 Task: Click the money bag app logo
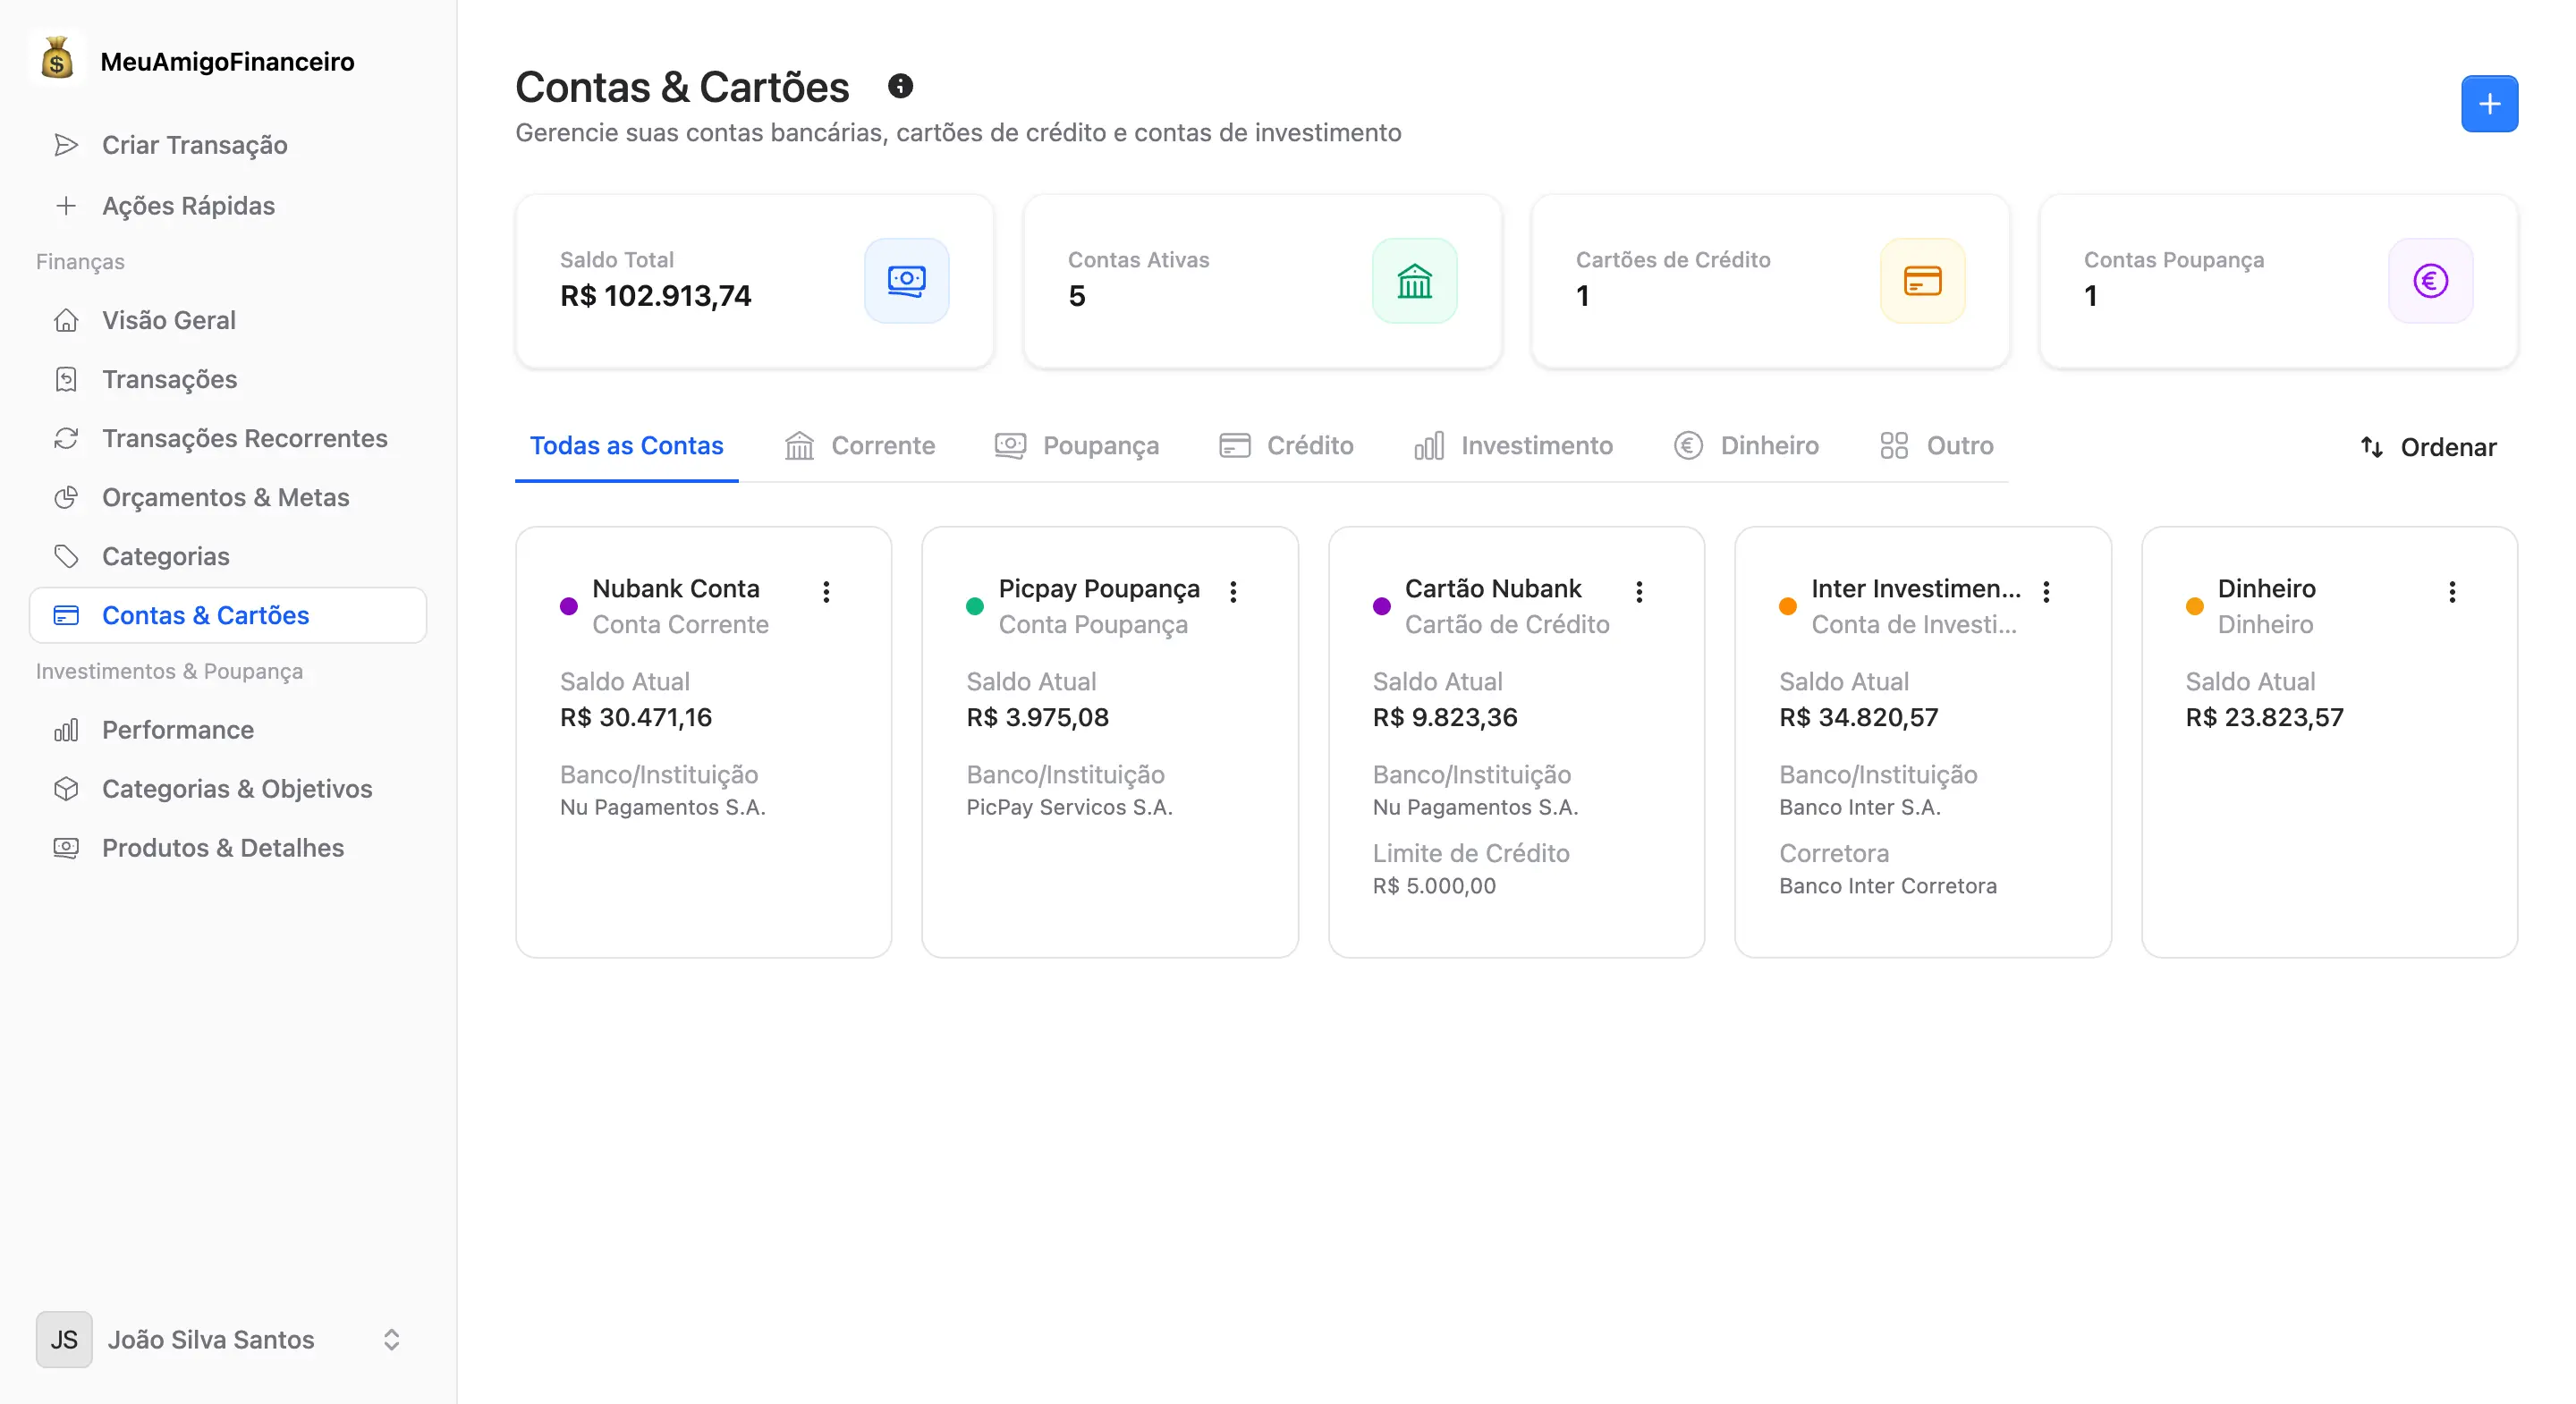(x=57, y=60)
